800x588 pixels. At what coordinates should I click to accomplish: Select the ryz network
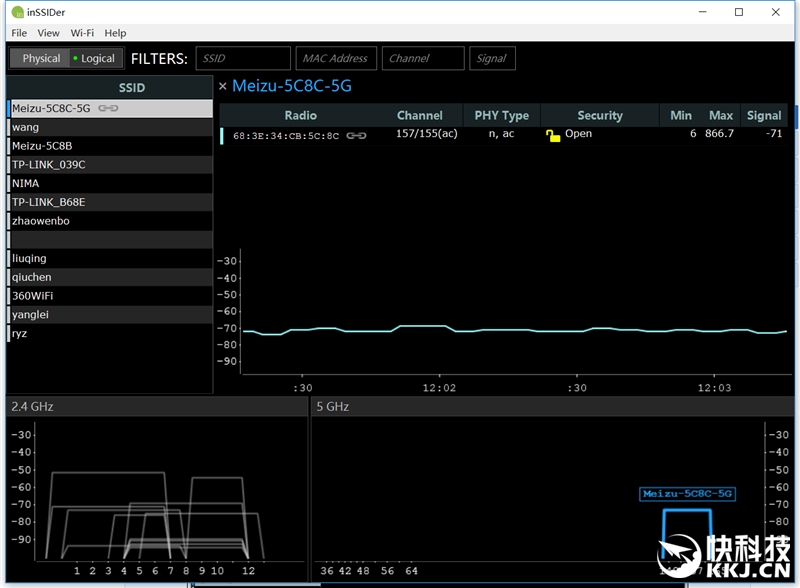click(110, 333)
